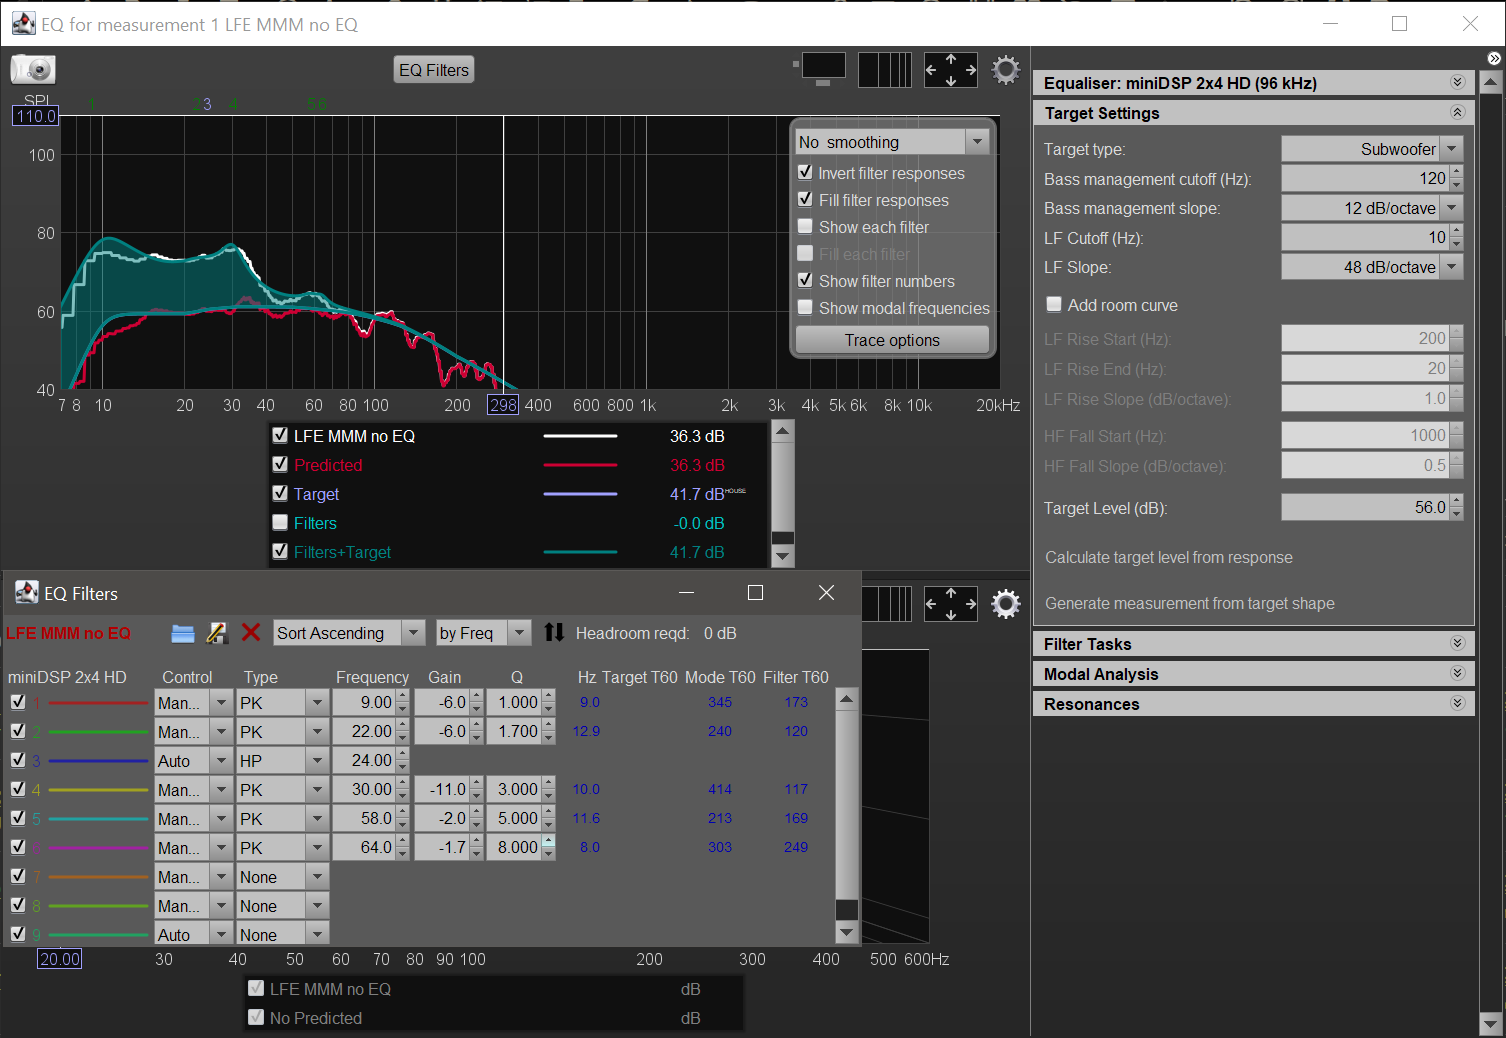Open Type dropdown for filter 3 HP
The width and height of the screenshot is (1506, 1038).
(317, 761)
